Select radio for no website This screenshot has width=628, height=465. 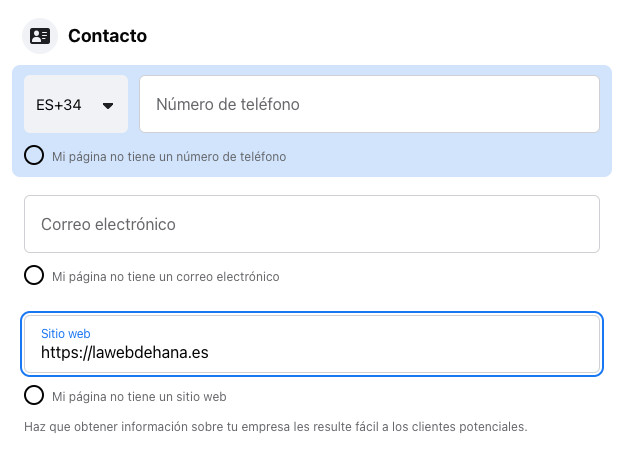pos(34,395)
